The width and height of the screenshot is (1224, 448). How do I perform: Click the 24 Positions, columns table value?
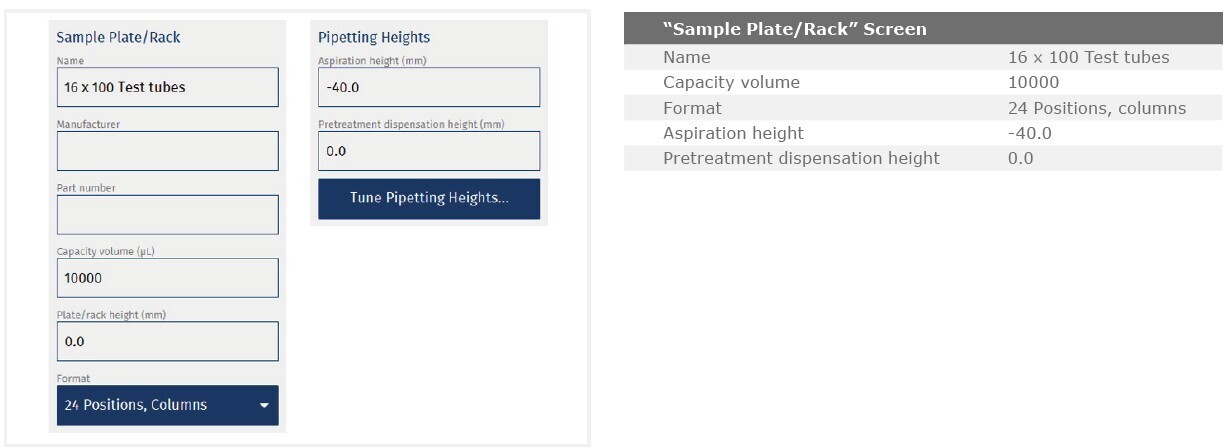point(1097,108)
